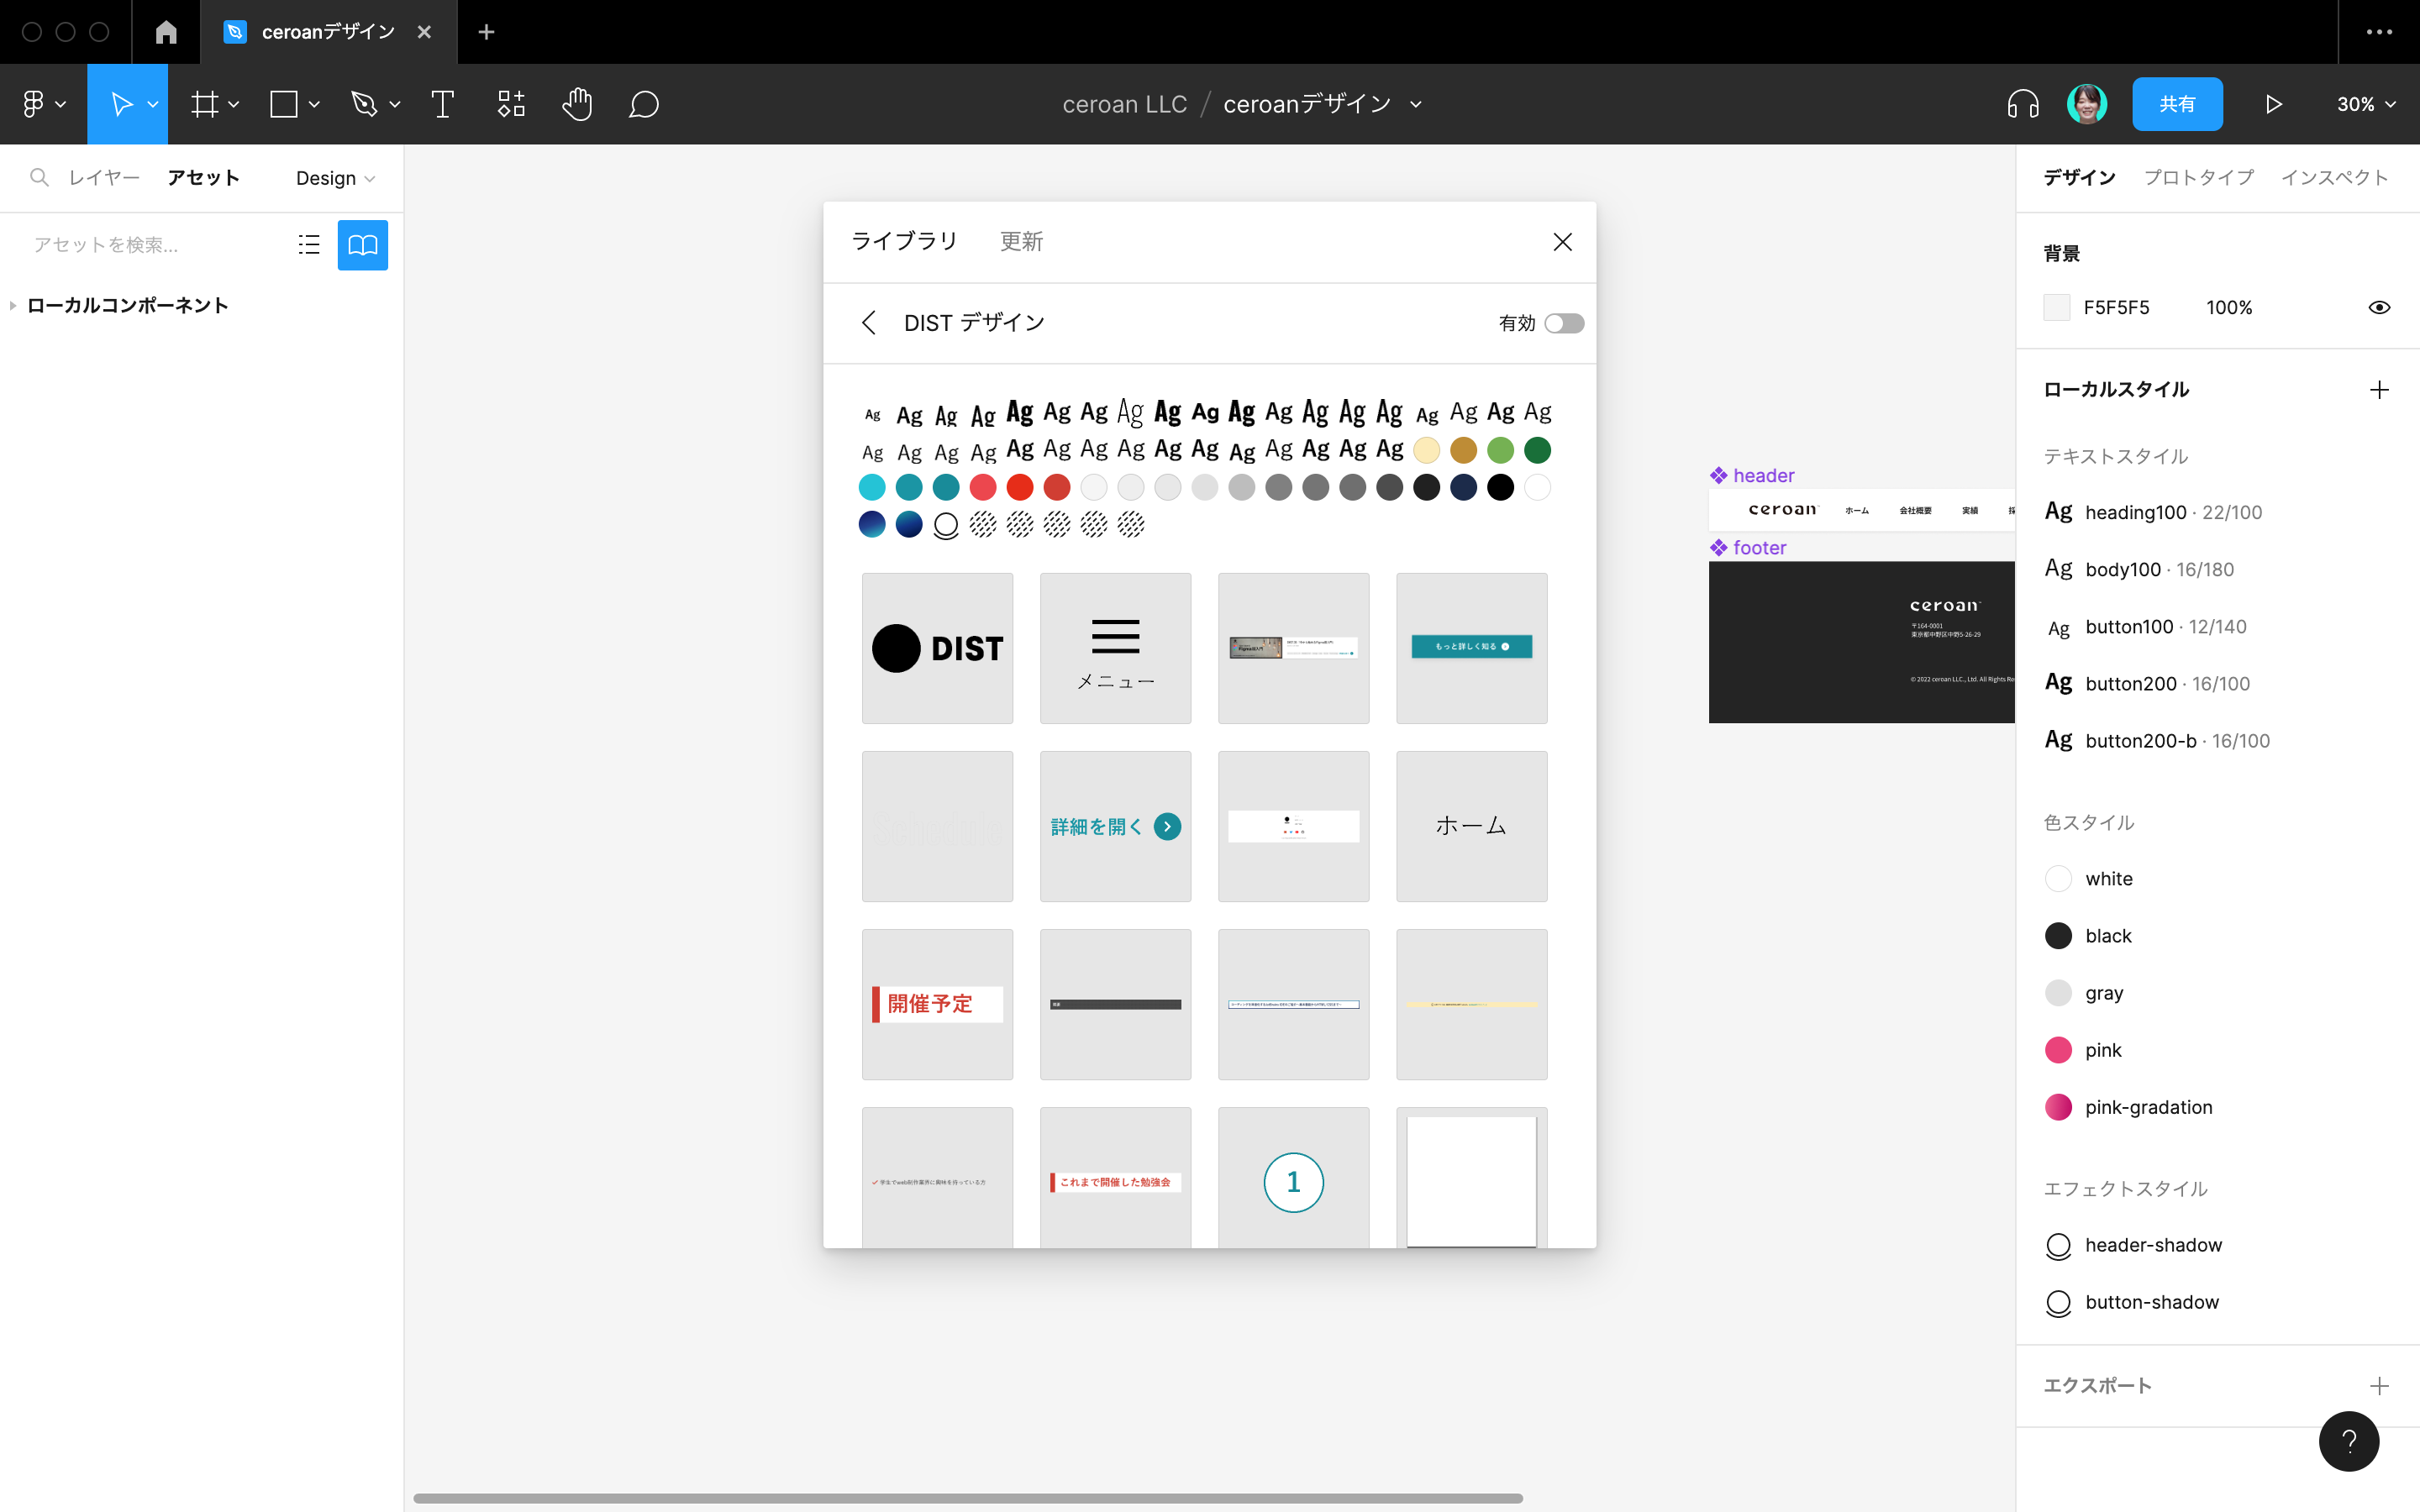
Task: Click the Present/Play button icon
Action: point(2275,104)
